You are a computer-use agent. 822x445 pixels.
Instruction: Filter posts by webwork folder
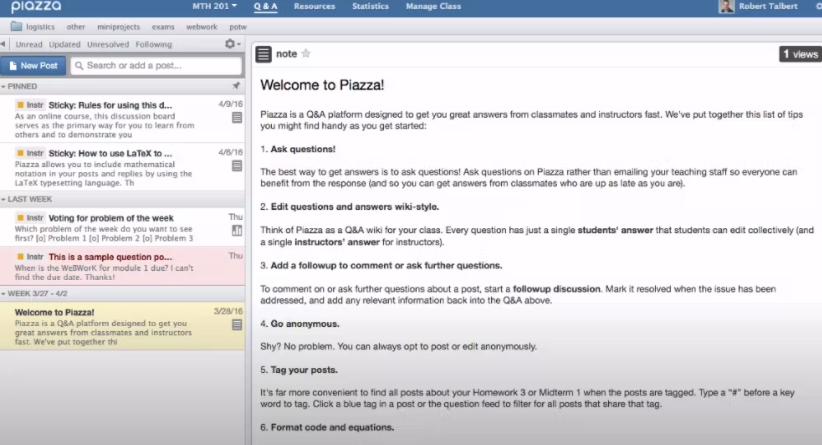(201, 27)
